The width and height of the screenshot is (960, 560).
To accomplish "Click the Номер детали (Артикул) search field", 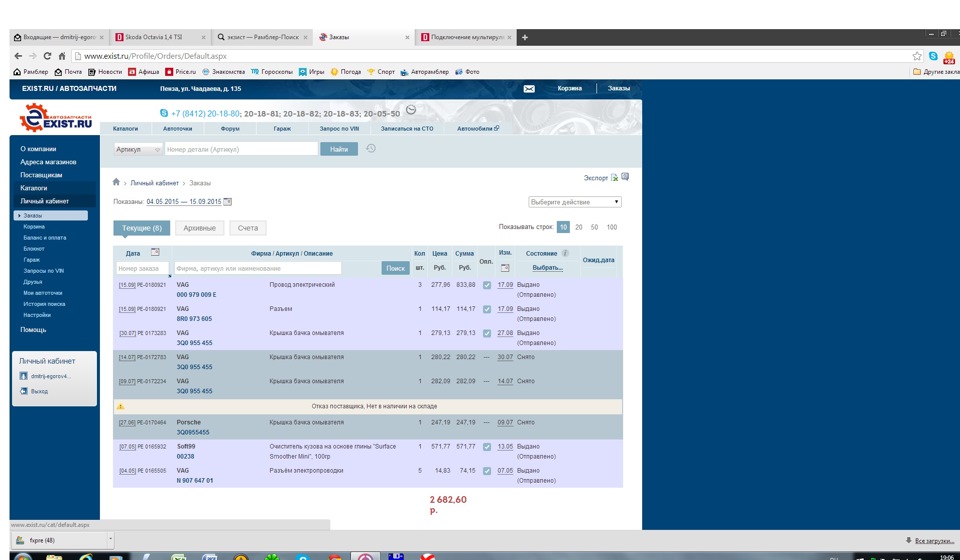I will [x=241, y=149].
